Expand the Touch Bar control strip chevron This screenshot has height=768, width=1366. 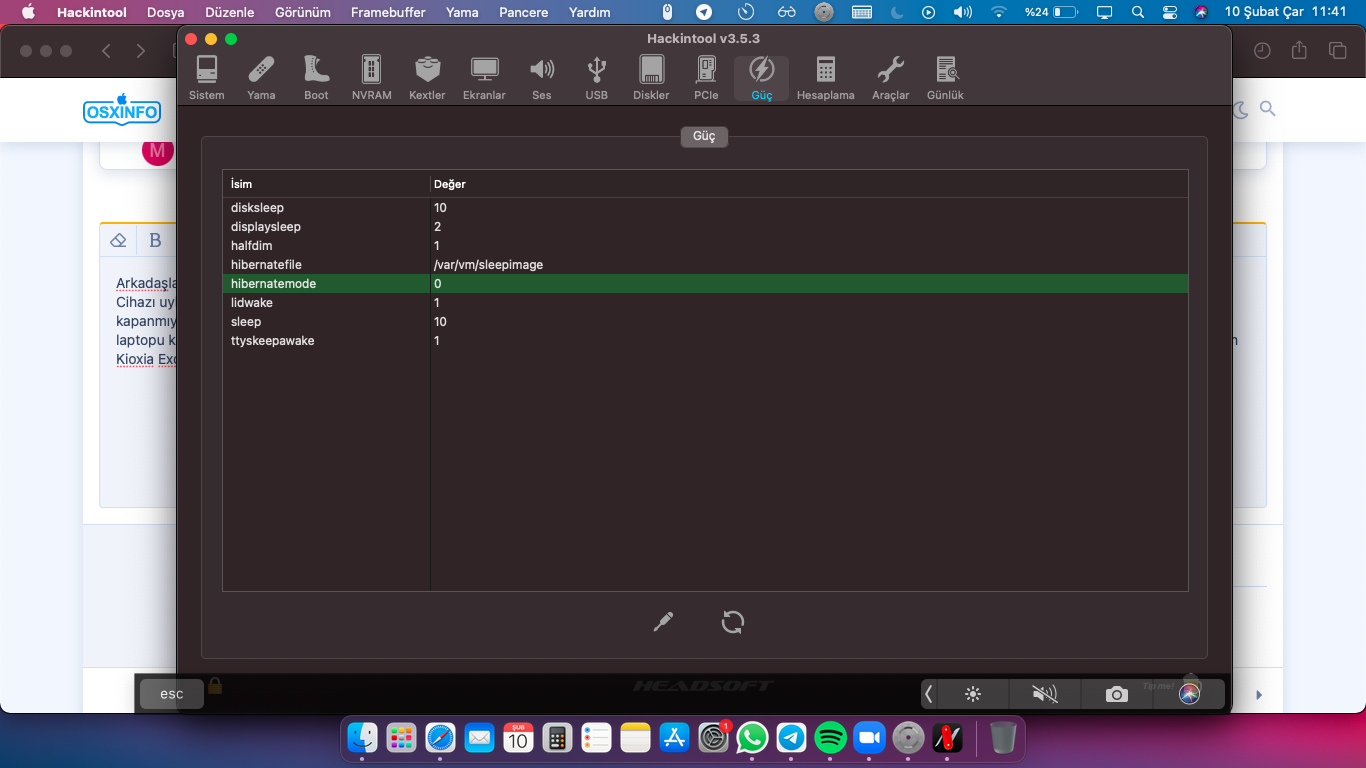(x=929, y=694)
